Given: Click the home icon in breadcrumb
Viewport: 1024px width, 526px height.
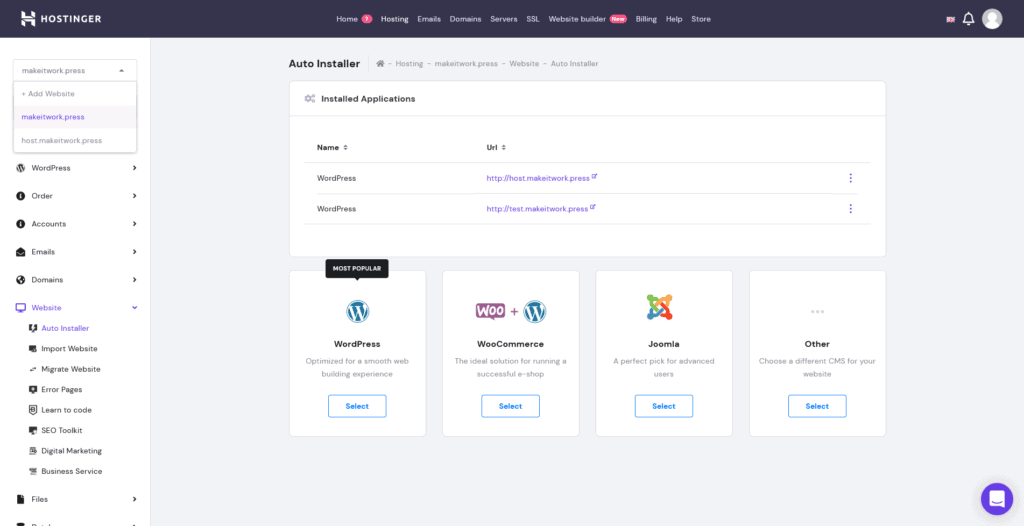Looking at the screenshot, I should [x=380, y=63].
